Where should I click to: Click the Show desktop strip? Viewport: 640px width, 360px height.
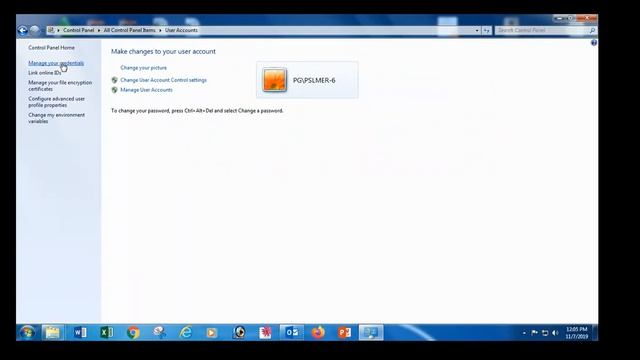coord(595,333)
